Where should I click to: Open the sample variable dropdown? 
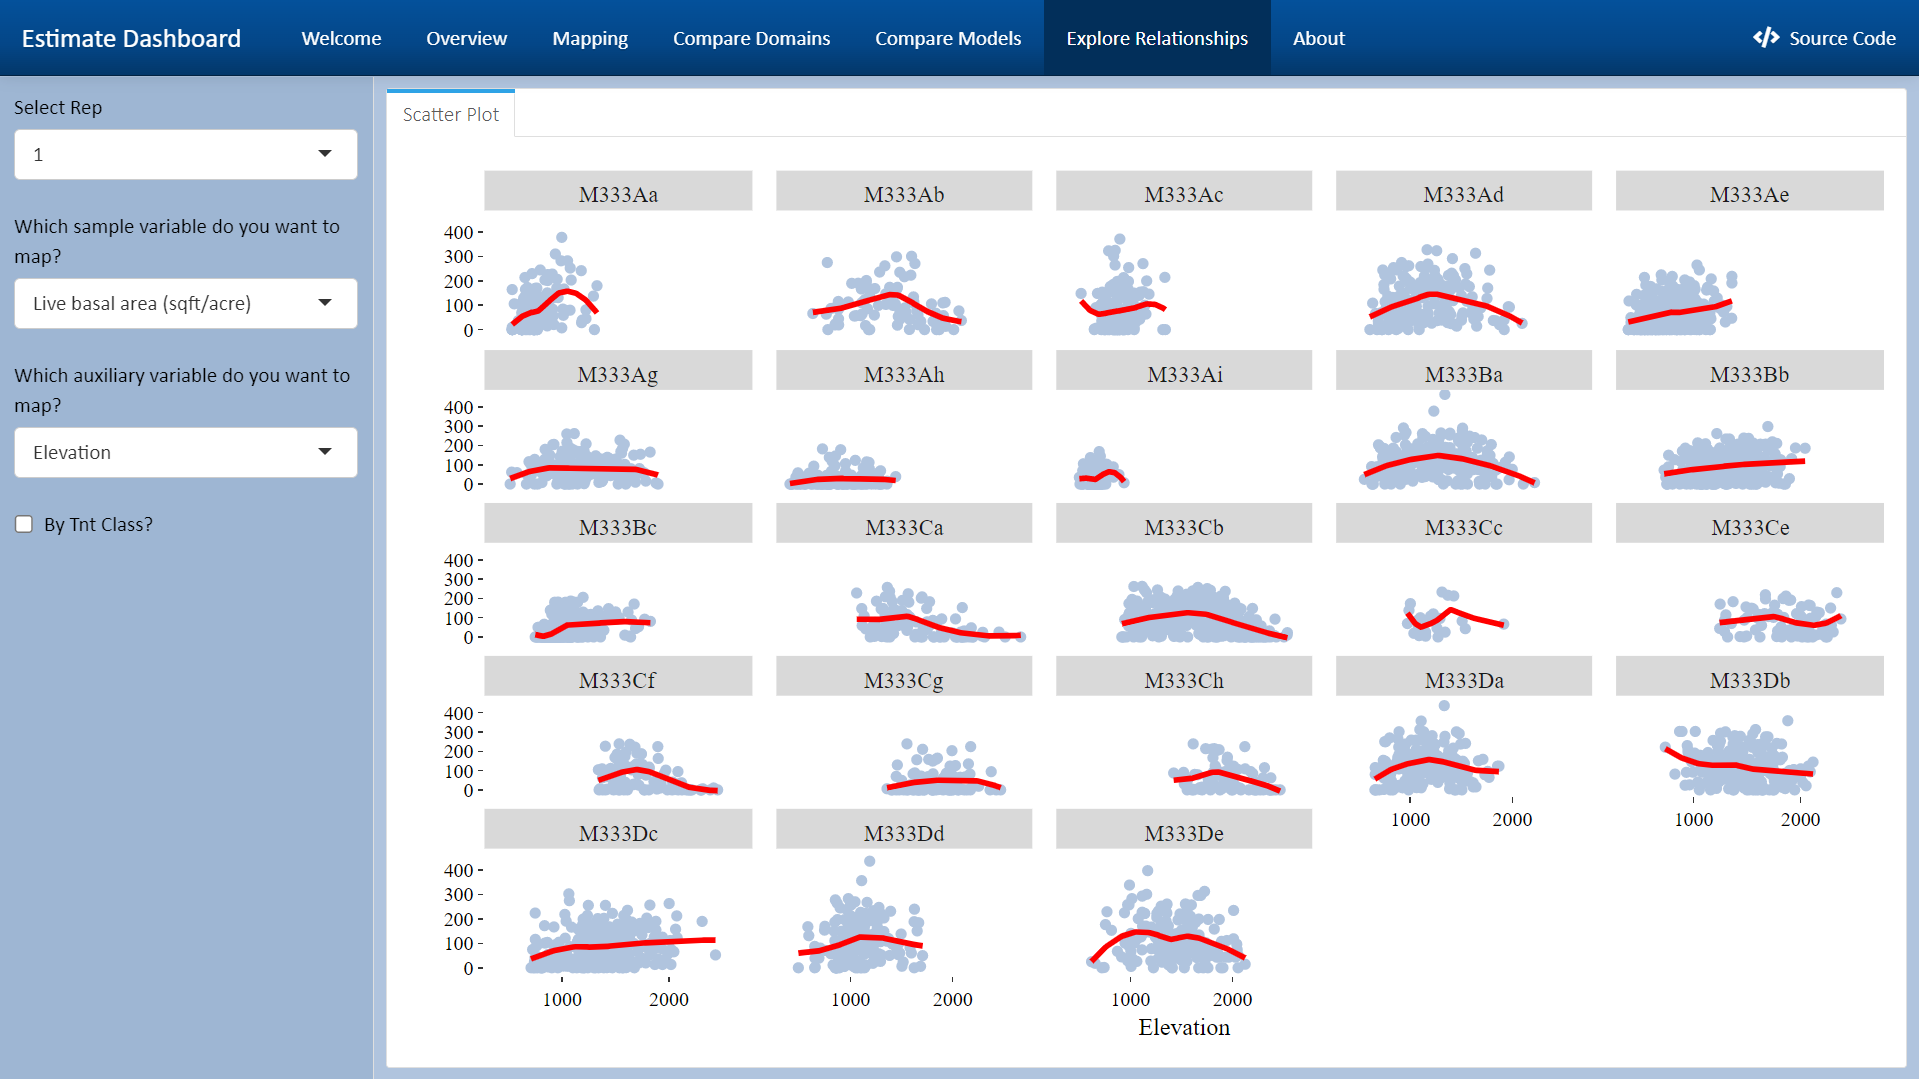pos(186,303)
